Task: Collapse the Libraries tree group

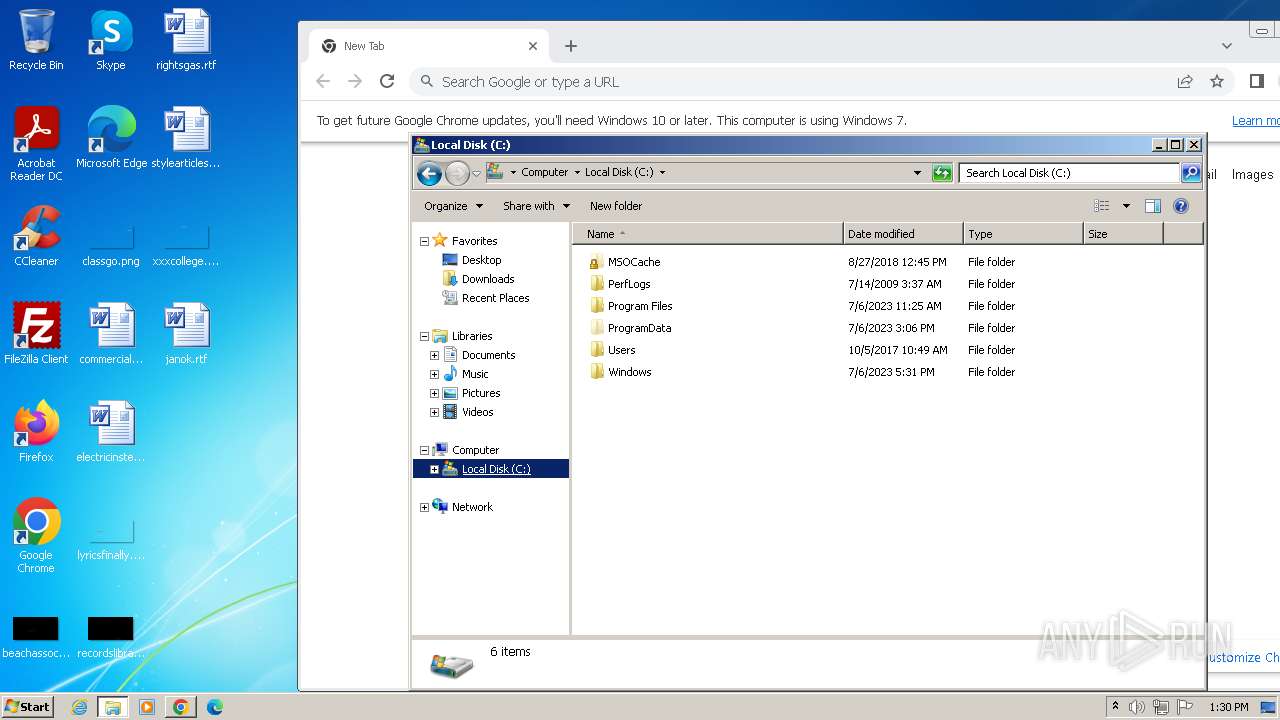Action: coord(424,336)
